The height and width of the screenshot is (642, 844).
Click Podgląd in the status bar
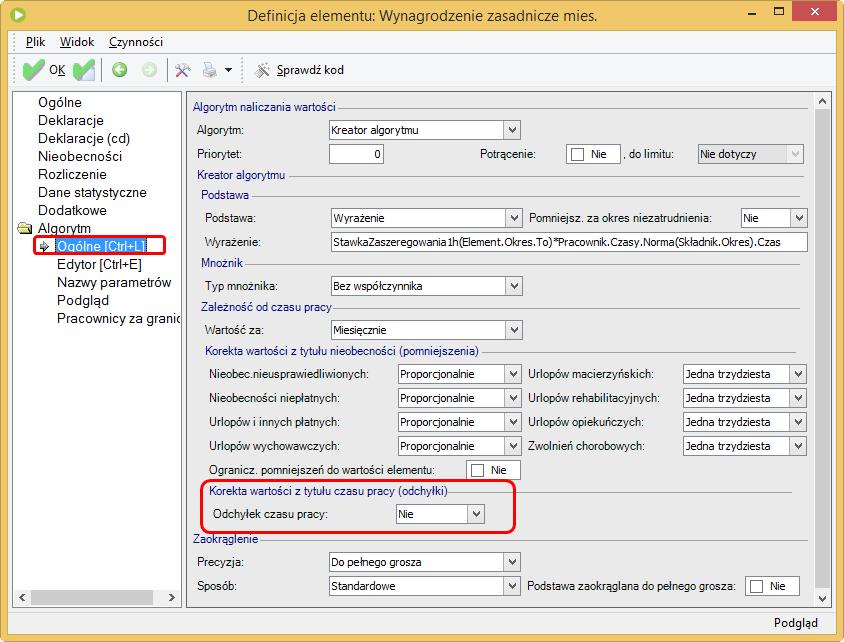click(x=796, y=623)
